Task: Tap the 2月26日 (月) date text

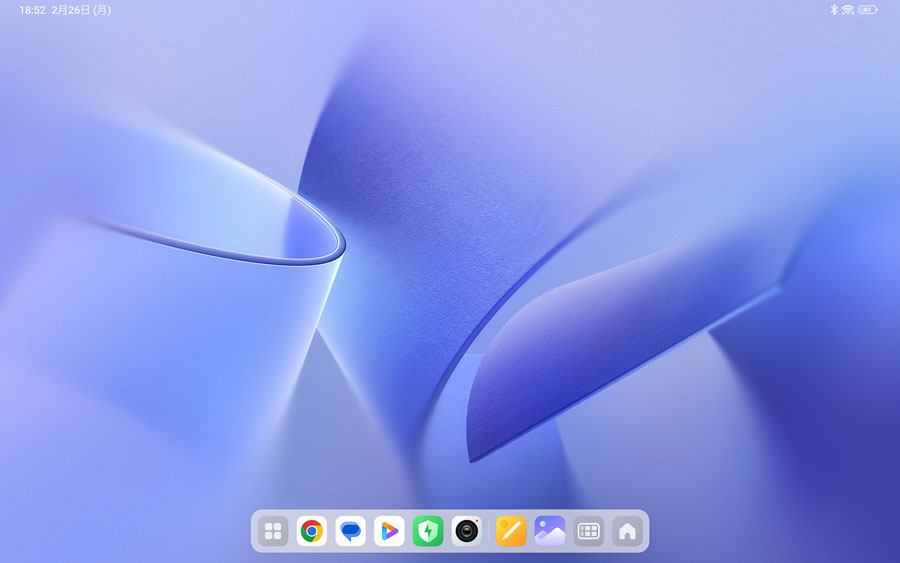Action: click(x=81, y=10)
